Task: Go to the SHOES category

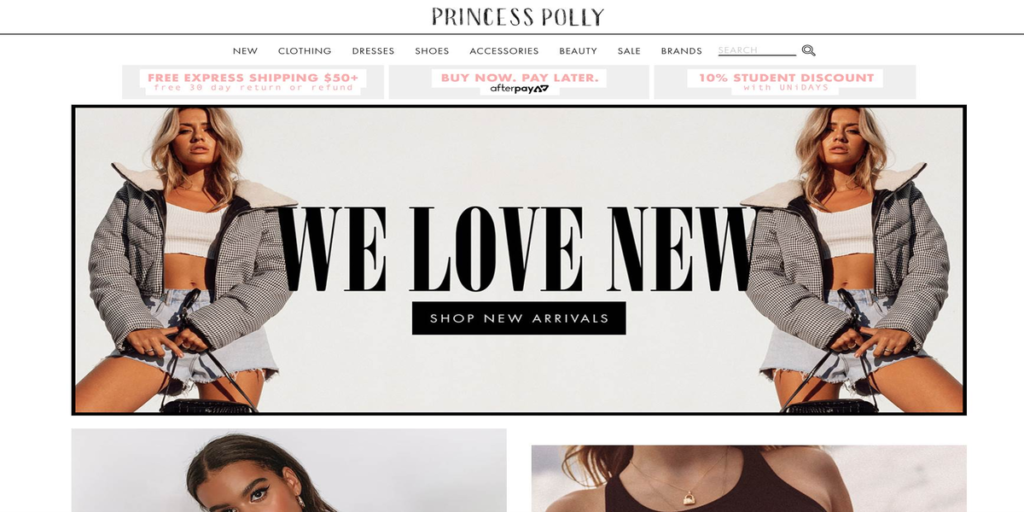Action: tap(432, 51)
